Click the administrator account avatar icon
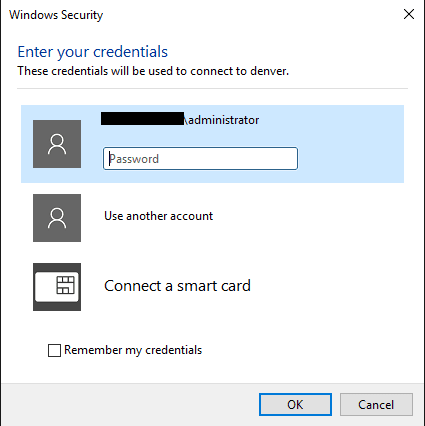 point(57,144)
